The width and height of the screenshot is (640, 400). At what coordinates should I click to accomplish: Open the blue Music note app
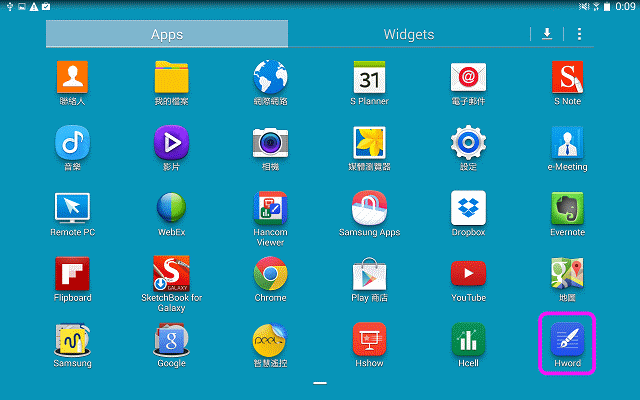[x=72, y=142]
